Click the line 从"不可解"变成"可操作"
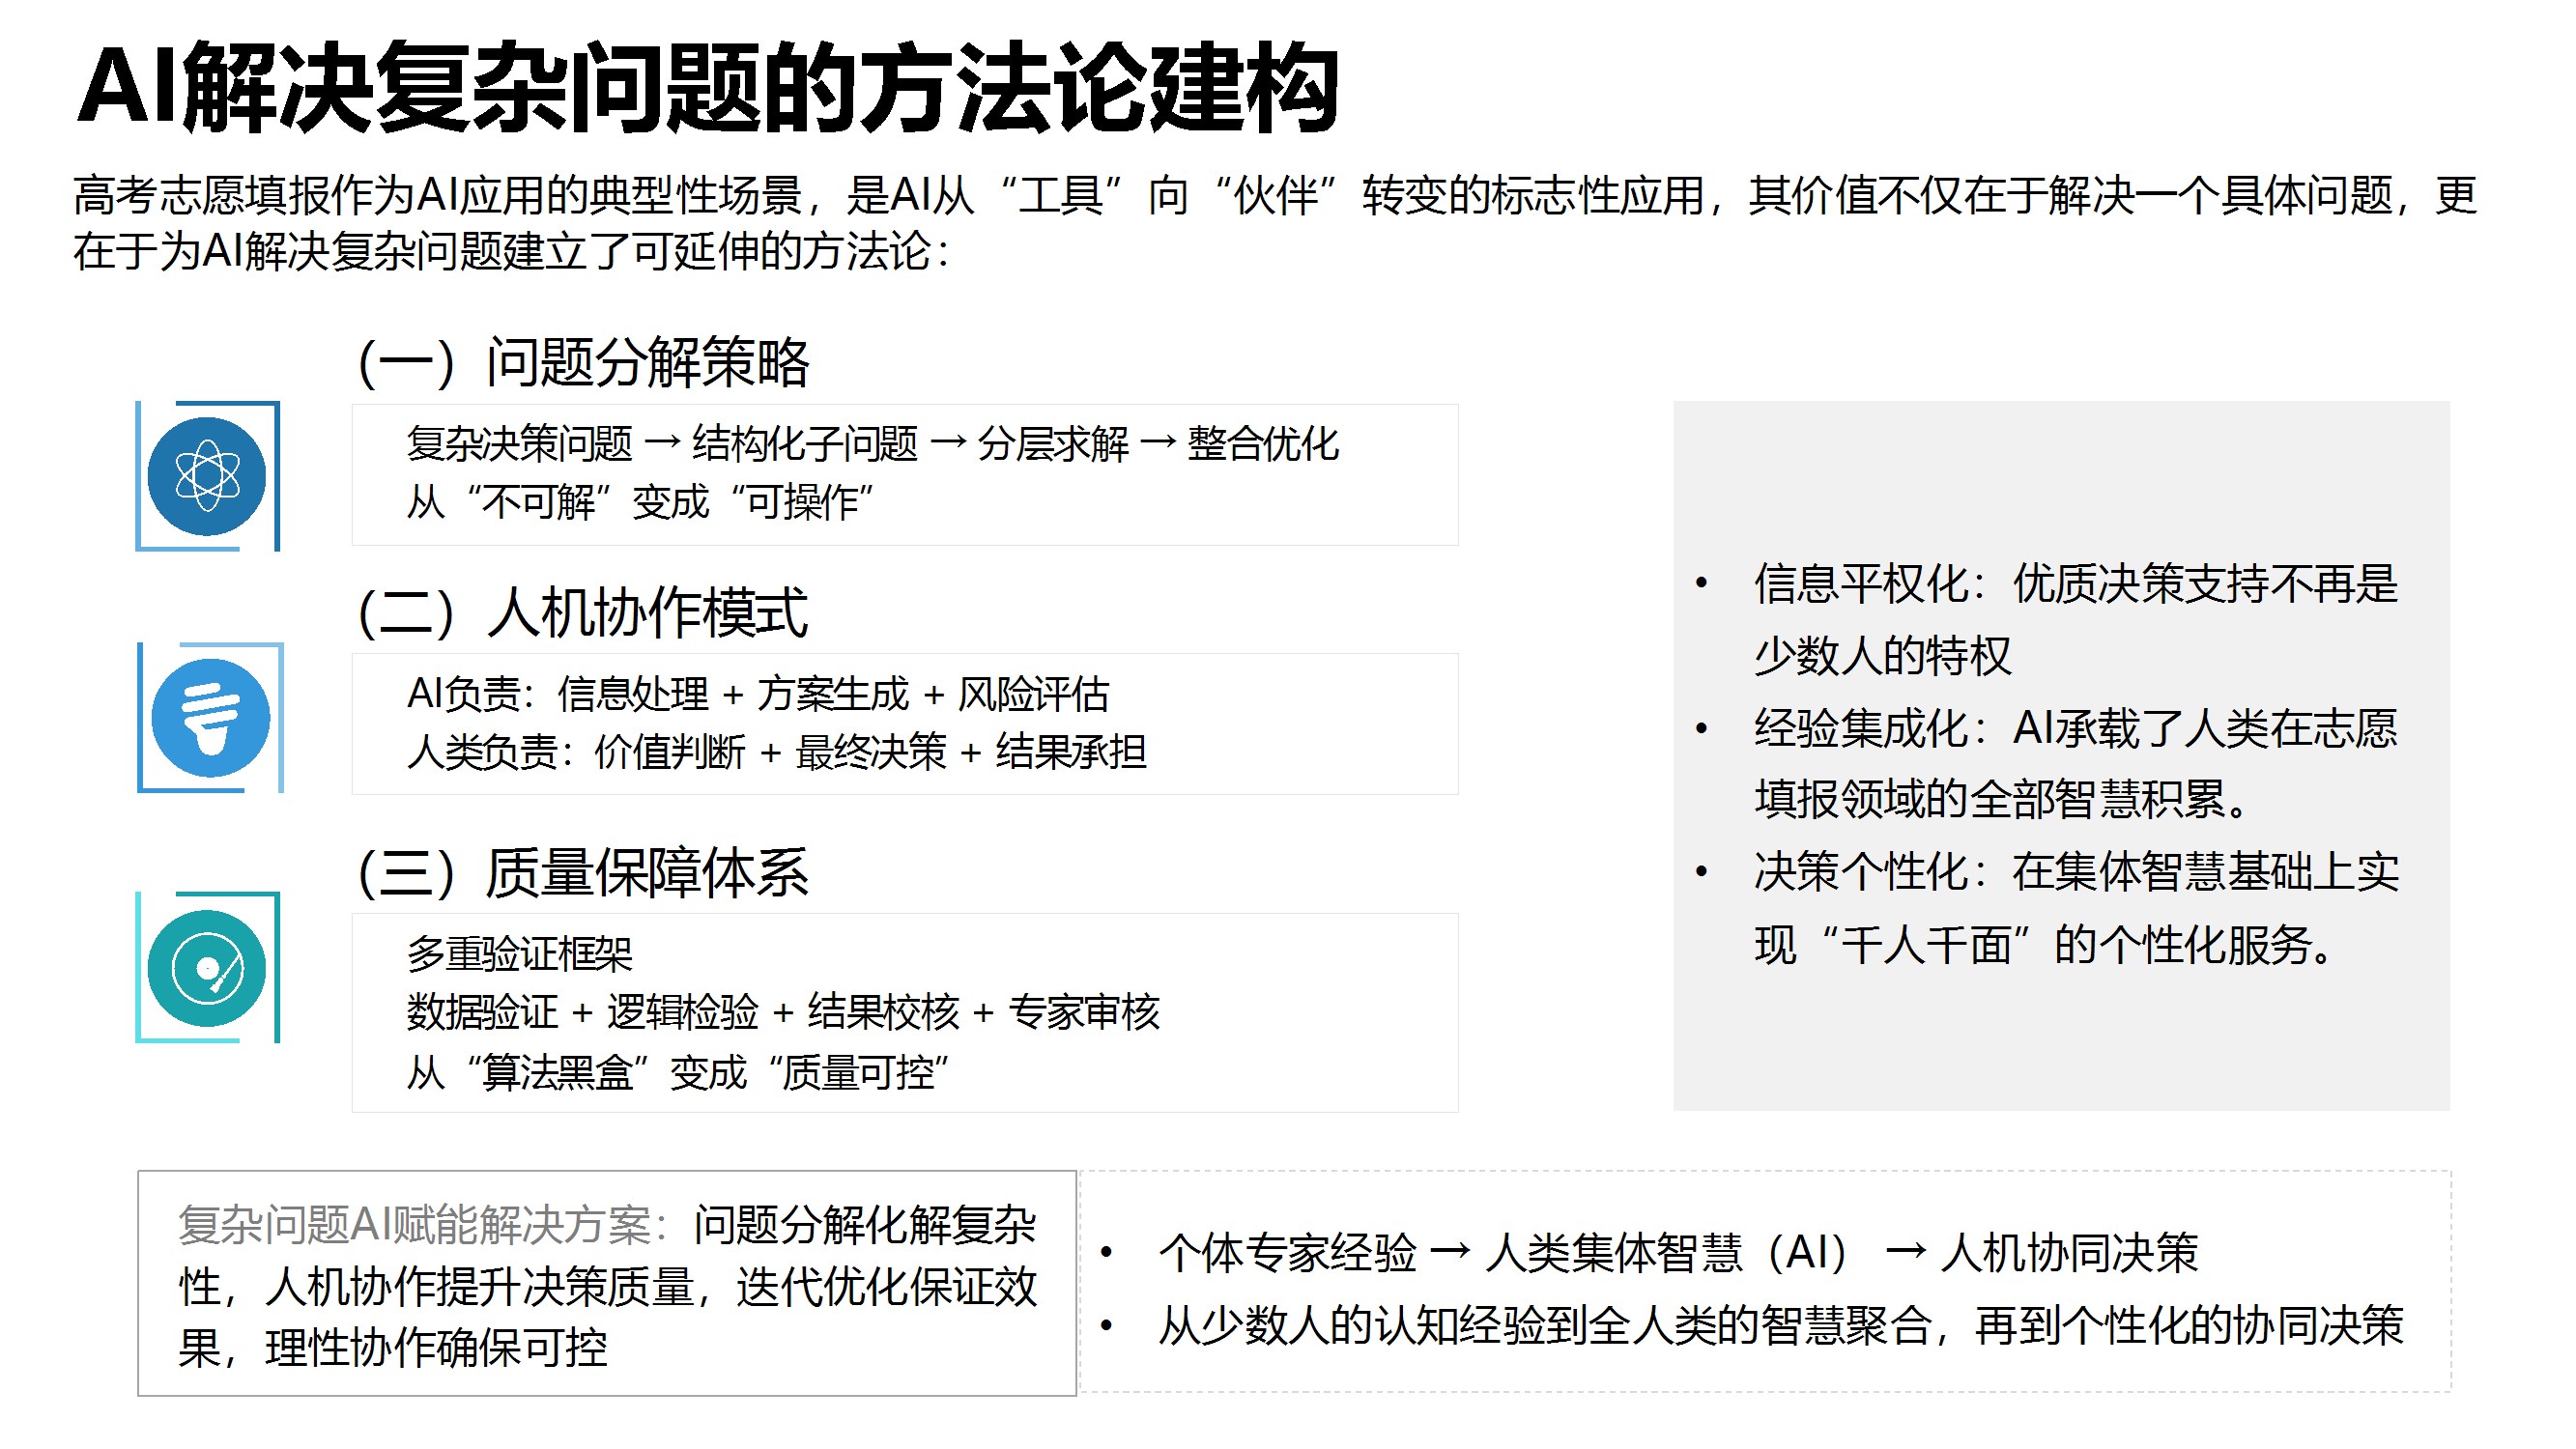The width and height of the screenshot is (2576, 1449). tap(640, 502)
